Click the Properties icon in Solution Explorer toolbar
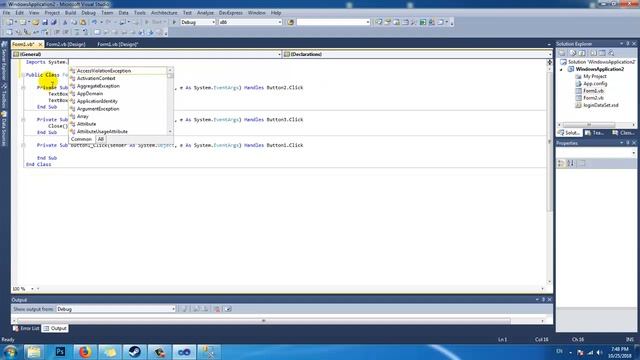The width and height of the screenshot is (640, 360). [x=562, y=53]
